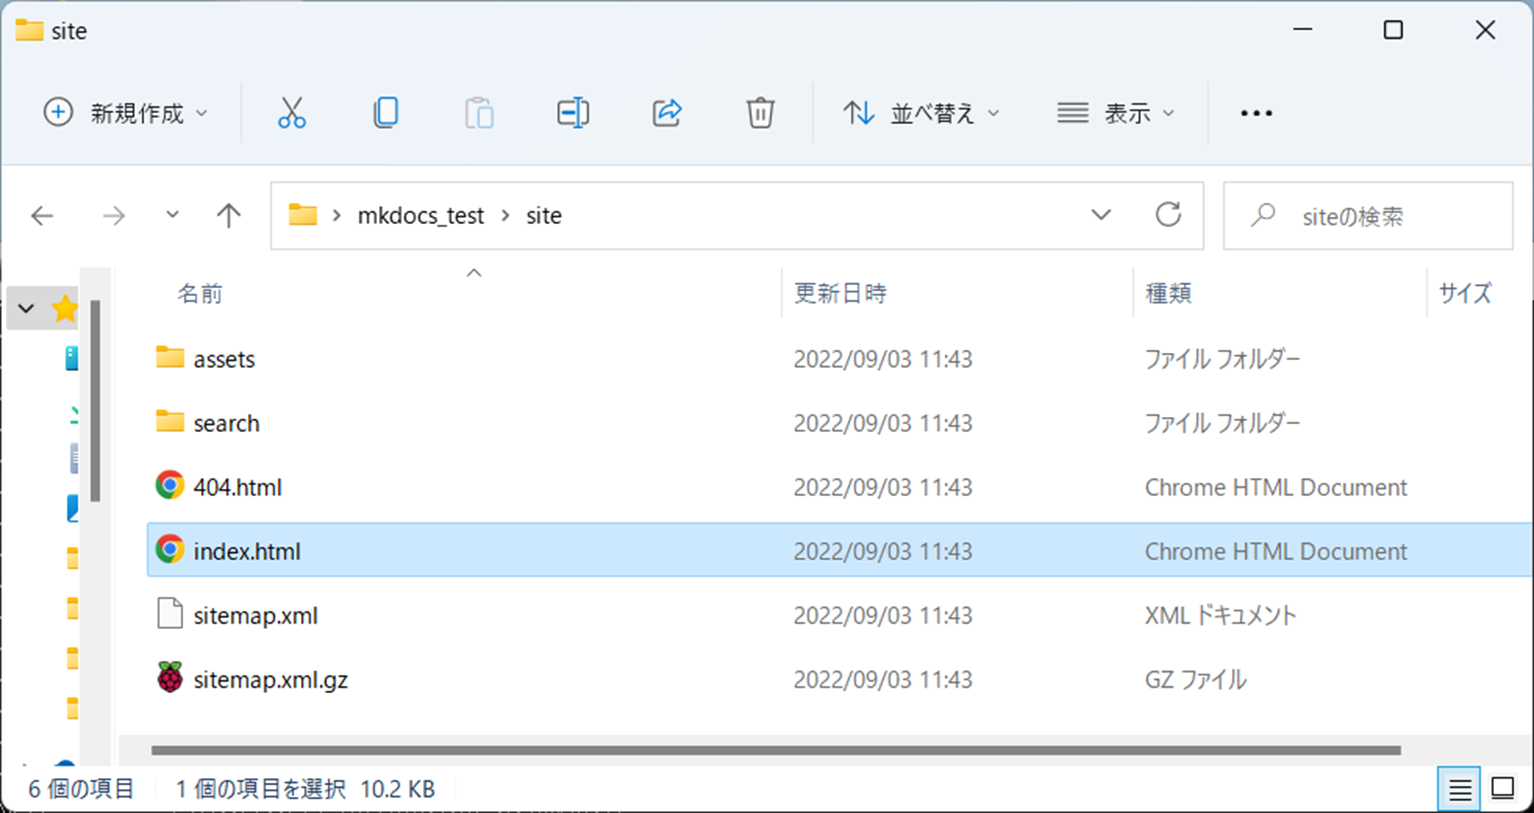The image size is (1534, 813).
Task: Open the See more (...) menu
Action: point(1255,112)
